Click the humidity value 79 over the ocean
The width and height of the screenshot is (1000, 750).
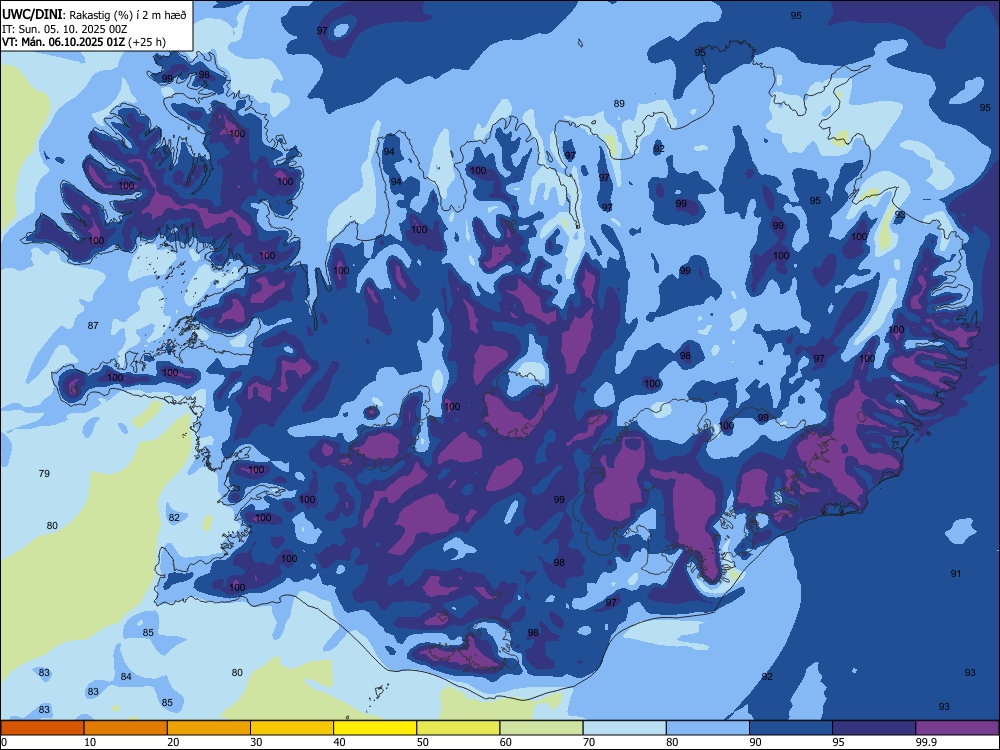pyautogui.click(x=44, y=473)
